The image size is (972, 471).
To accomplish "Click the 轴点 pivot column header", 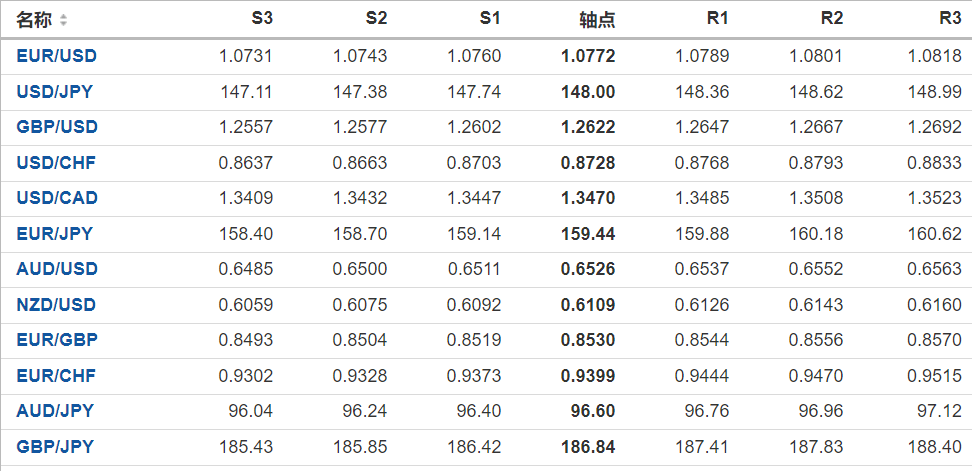I will tap(597, 20).
